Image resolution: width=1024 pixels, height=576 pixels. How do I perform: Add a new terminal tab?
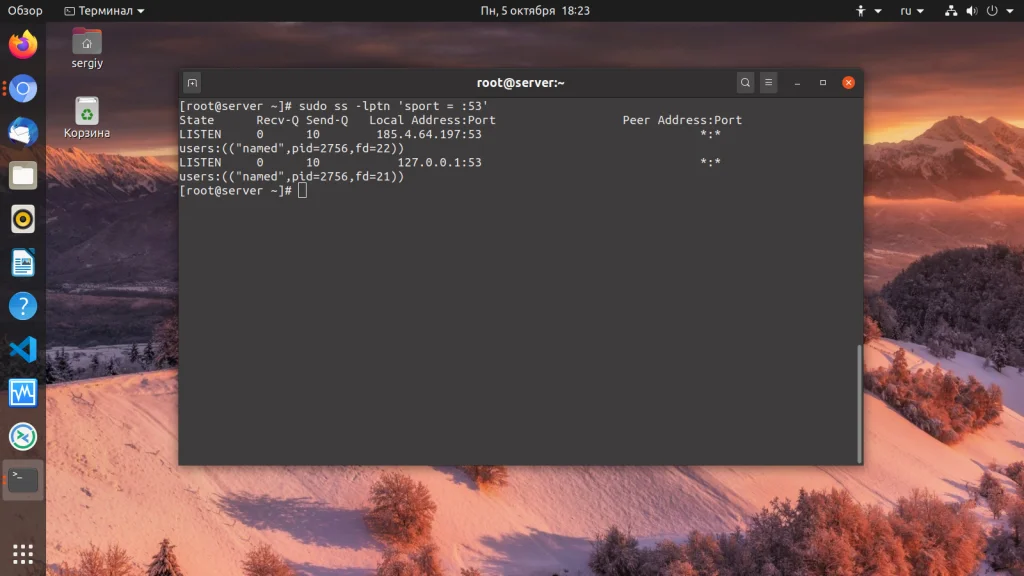192,83
